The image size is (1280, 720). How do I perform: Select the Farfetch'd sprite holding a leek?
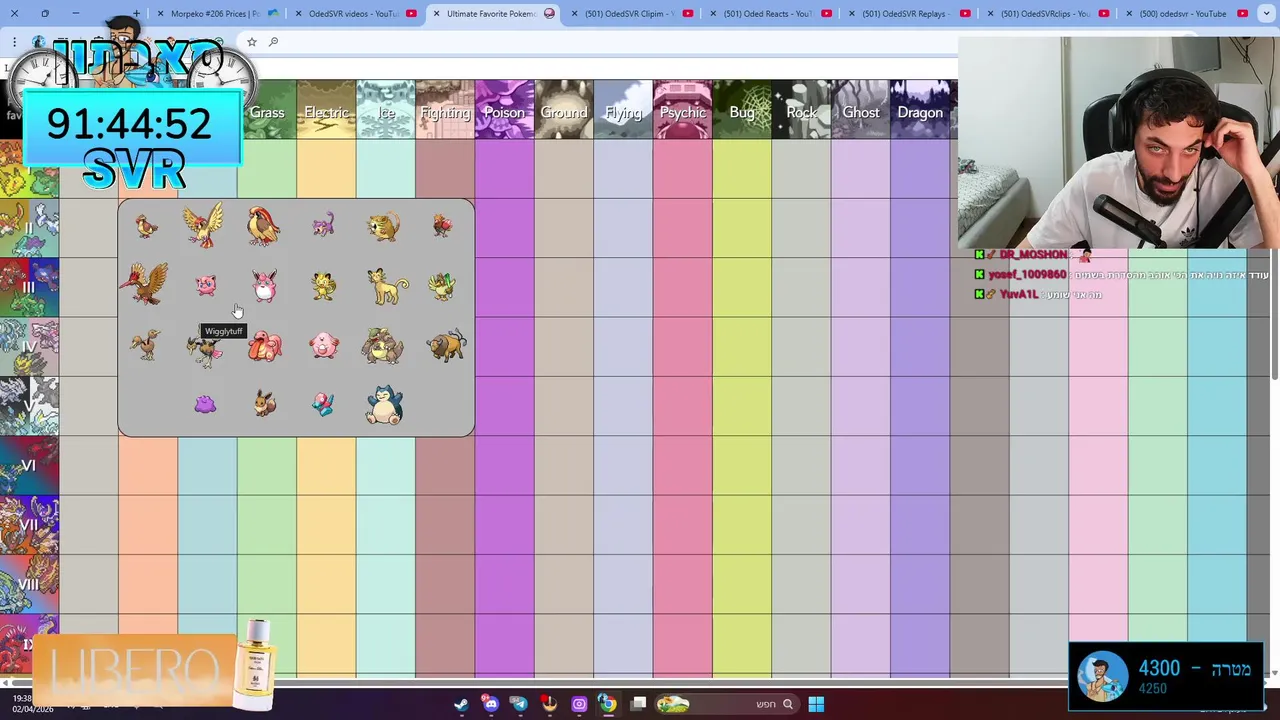441,286
